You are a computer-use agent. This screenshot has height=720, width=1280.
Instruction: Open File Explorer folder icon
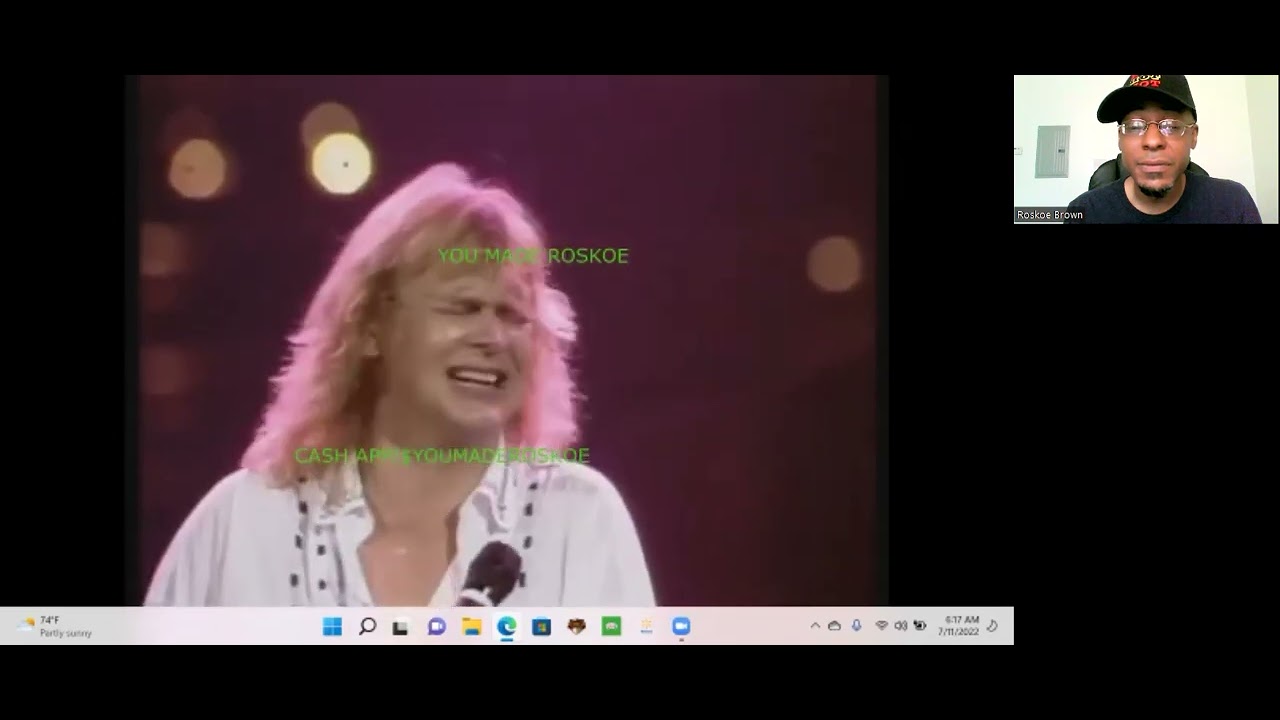pyautogui.click(x=471, y=626)
